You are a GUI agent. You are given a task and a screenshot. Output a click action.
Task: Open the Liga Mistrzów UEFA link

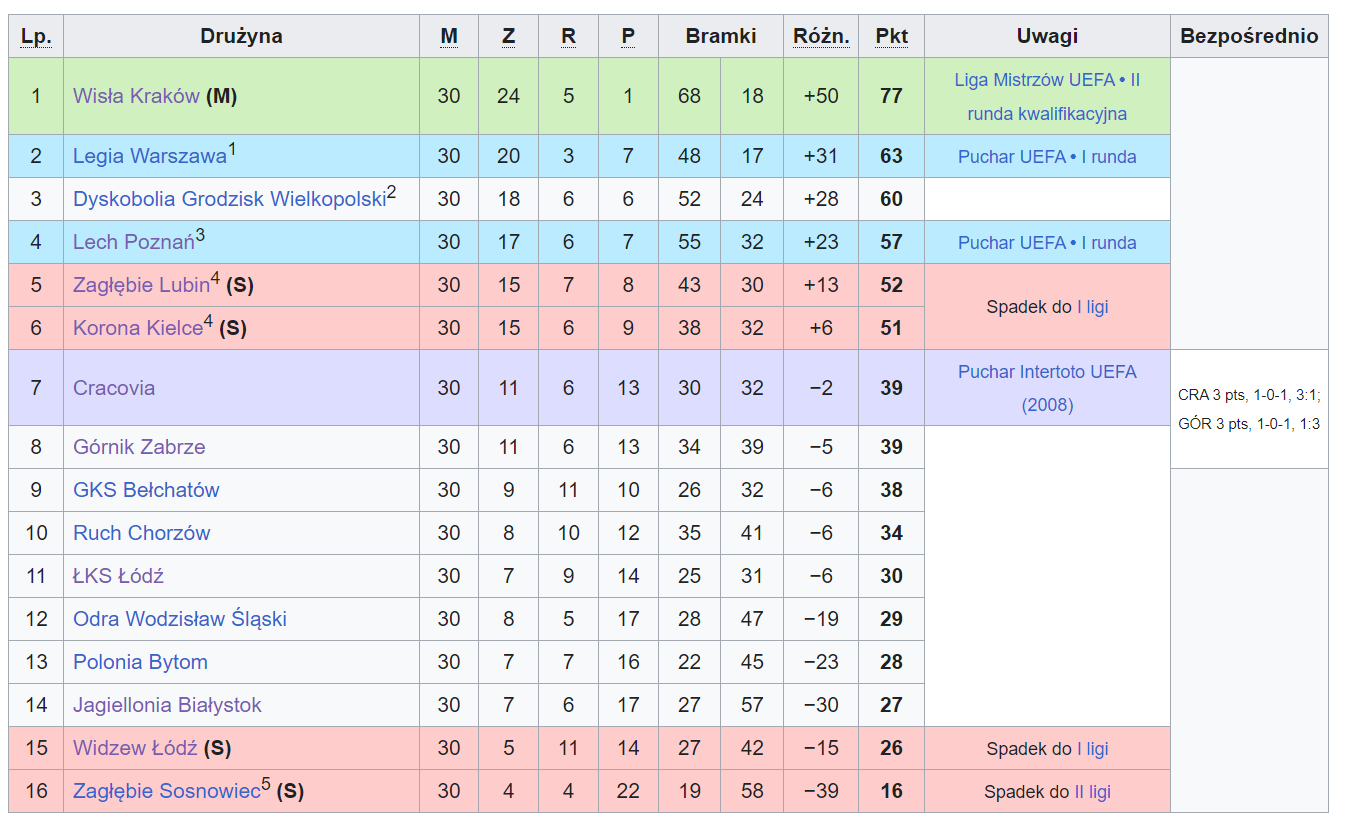pyautogui.click(x=1034, y=81)
